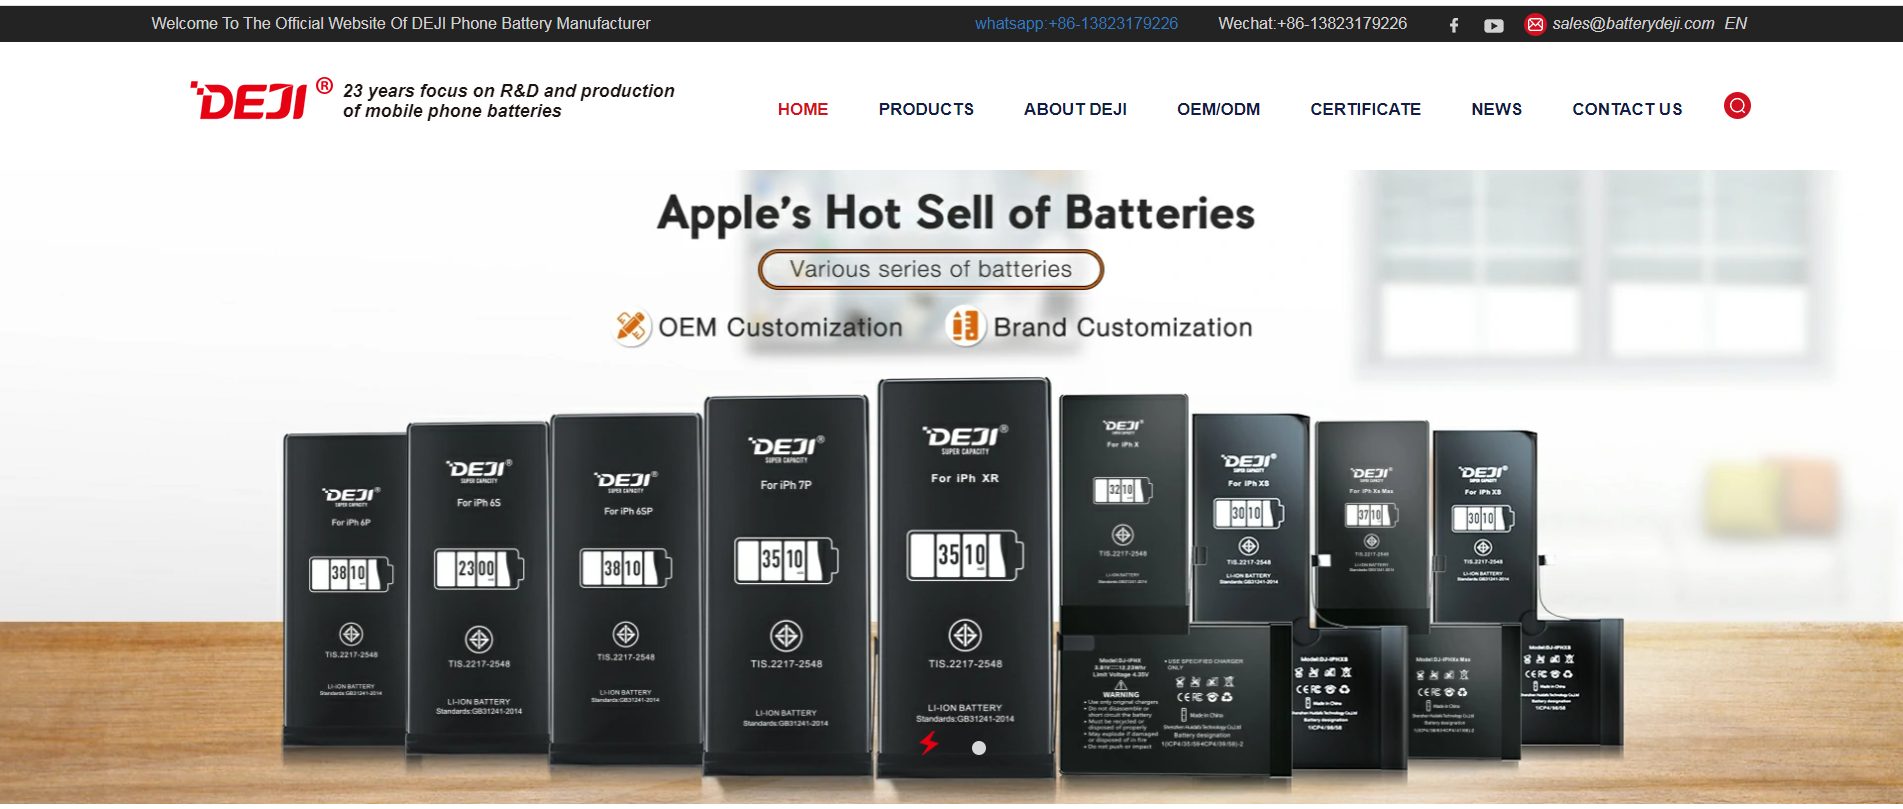This screenshot has height=809, width=1903.
Task: Click the Brand Customization orange icon
Action: [x=965, y=326]
